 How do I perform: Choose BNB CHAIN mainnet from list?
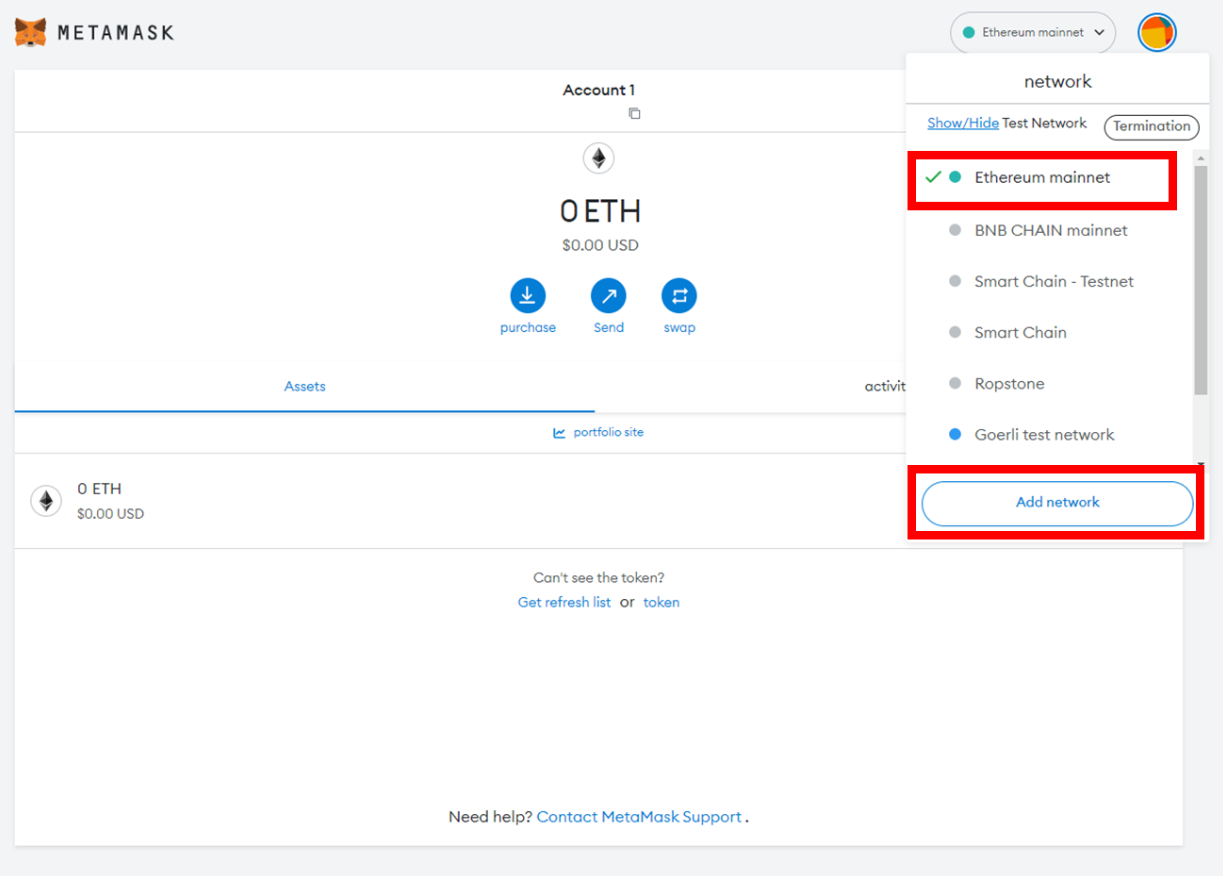[x=1050, y=230]
